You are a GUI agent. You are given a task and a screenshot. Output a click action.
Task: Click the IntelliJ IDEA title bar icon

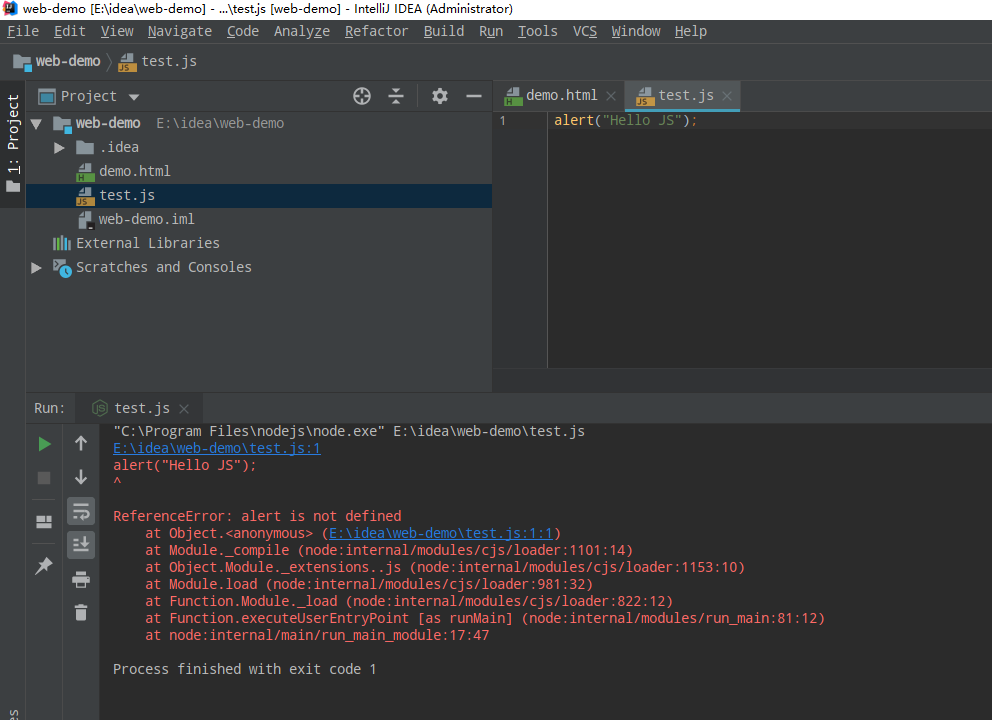point(10,9)
